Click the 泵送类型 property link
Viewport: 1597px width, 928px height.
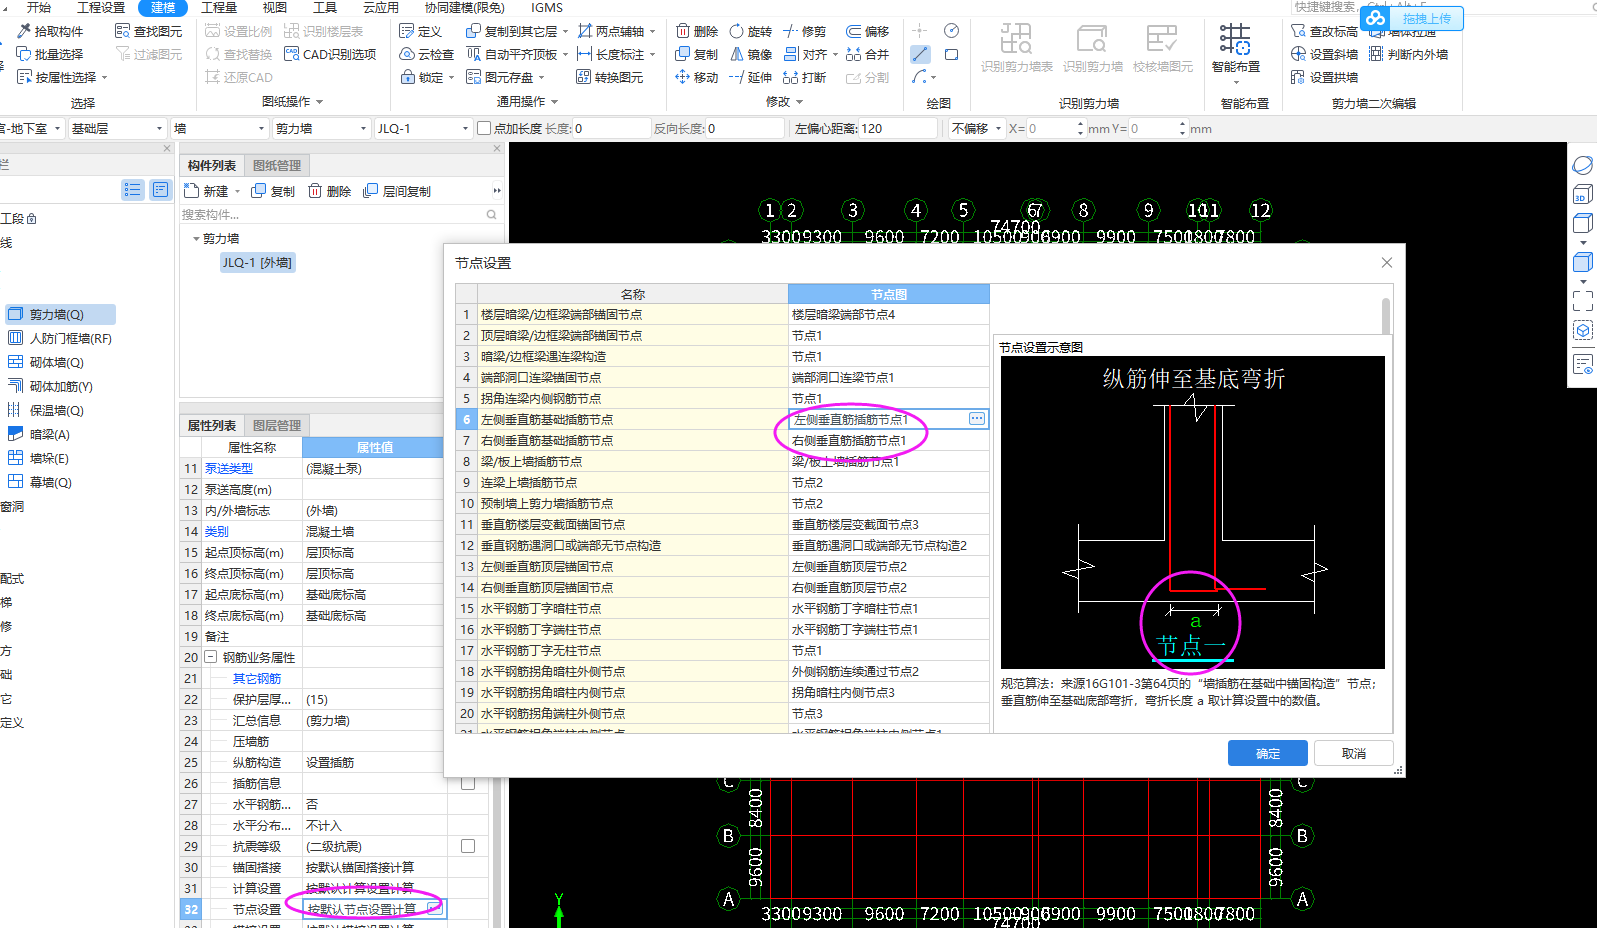229,468
